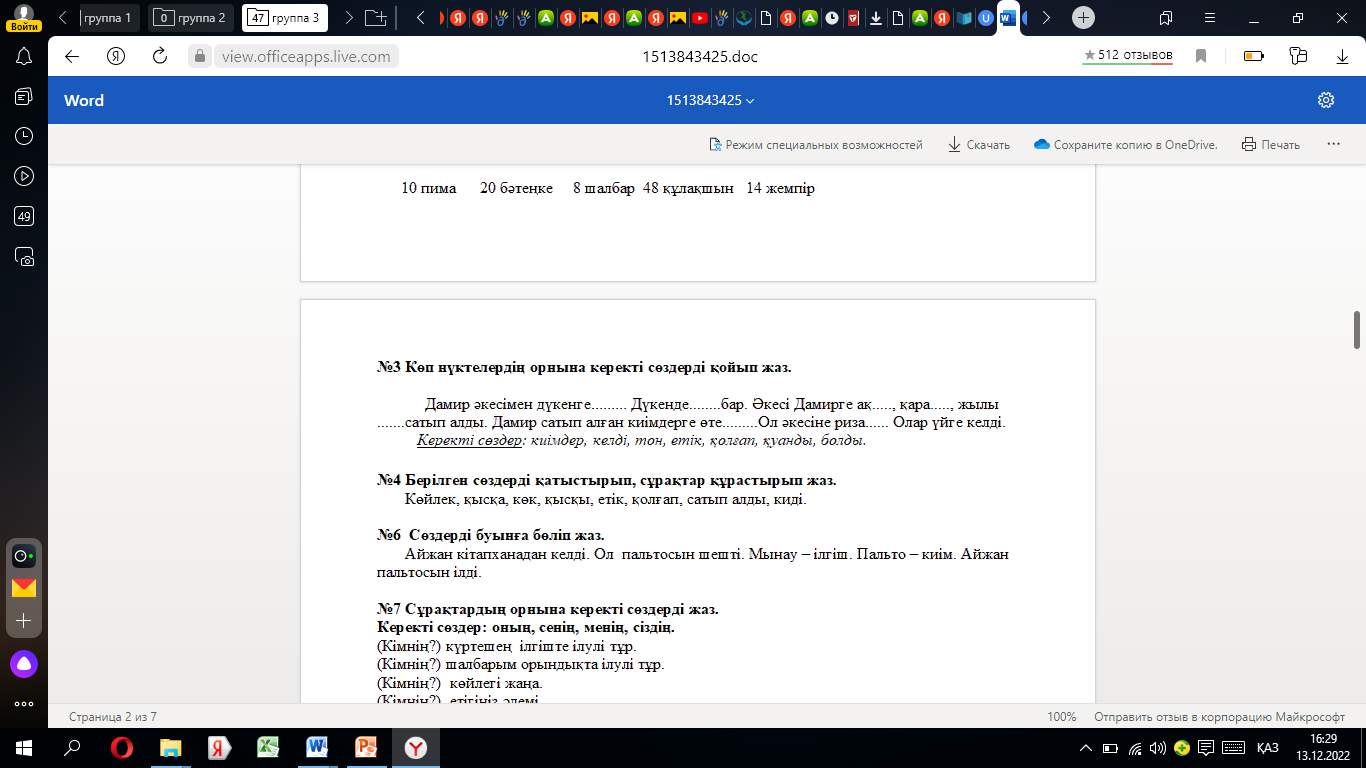Open PowerPoint from the taskbar
1366x768 pixels.
(366, 748)
